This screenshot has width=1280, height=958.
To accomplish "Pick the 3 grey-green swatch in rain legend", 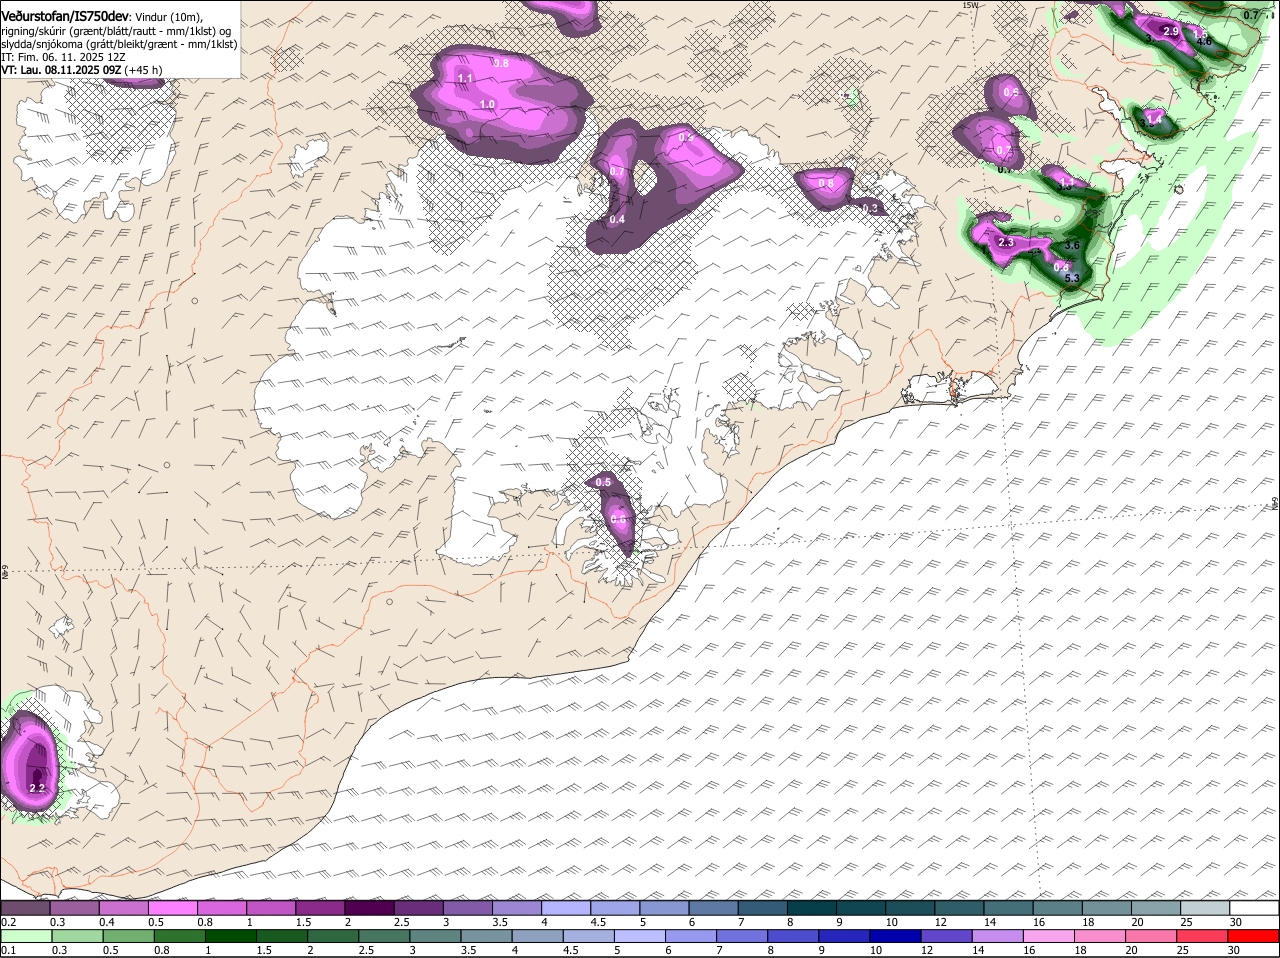I will pyautogui.click(x=435, y=936).
